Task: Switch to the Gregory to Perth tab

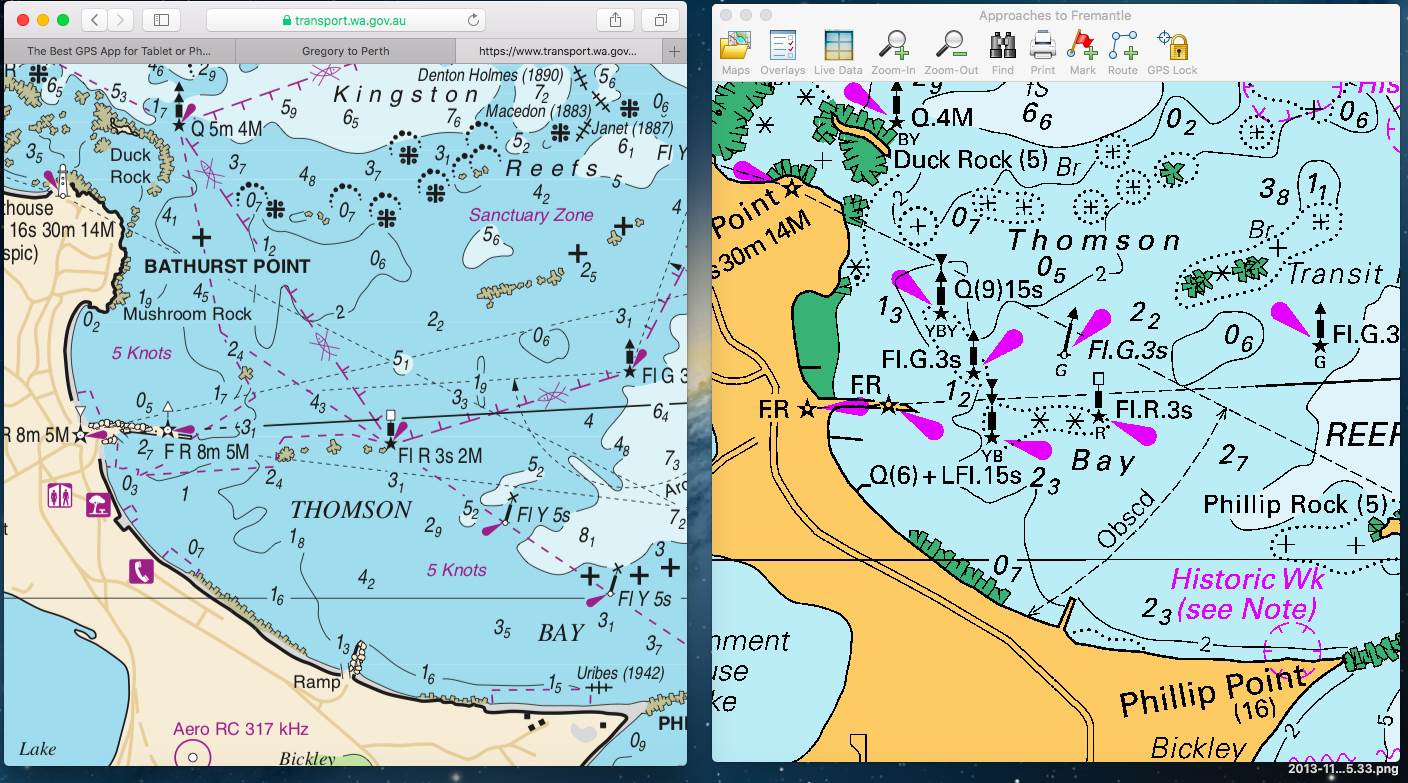Action: point(345,51)
